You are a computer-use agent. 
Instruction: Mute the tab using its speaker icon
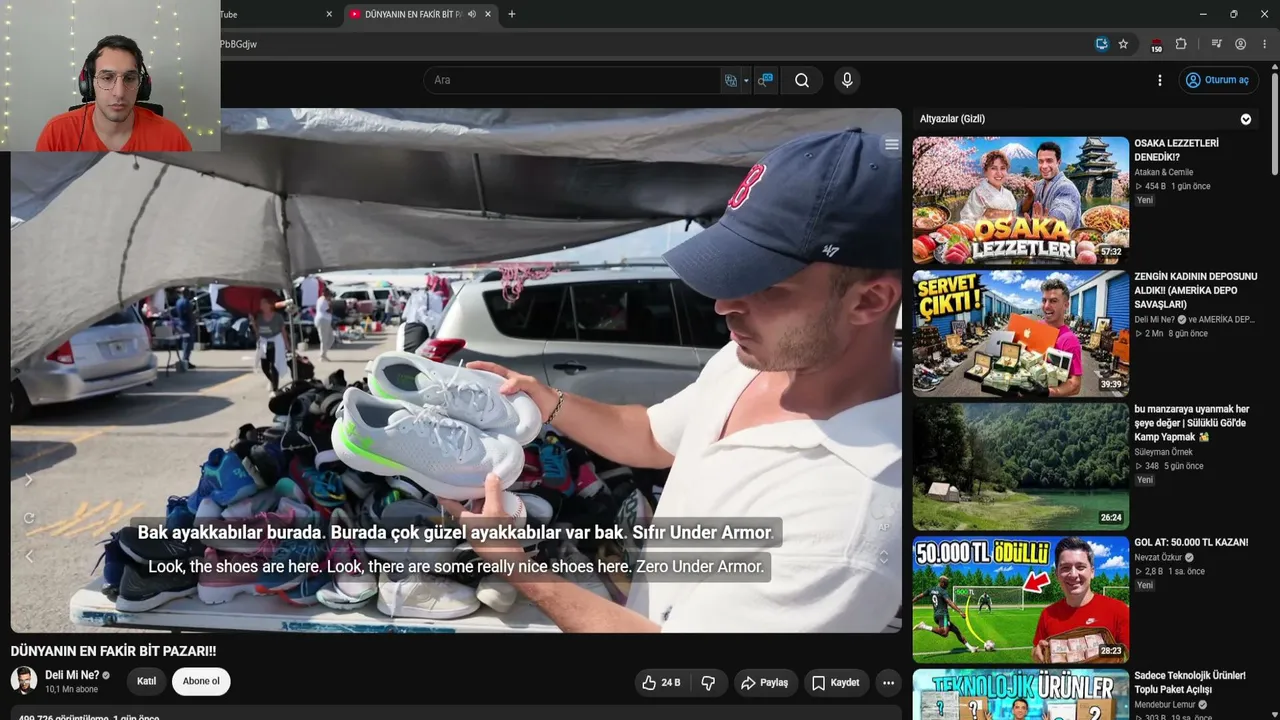[x=471, y=14]
